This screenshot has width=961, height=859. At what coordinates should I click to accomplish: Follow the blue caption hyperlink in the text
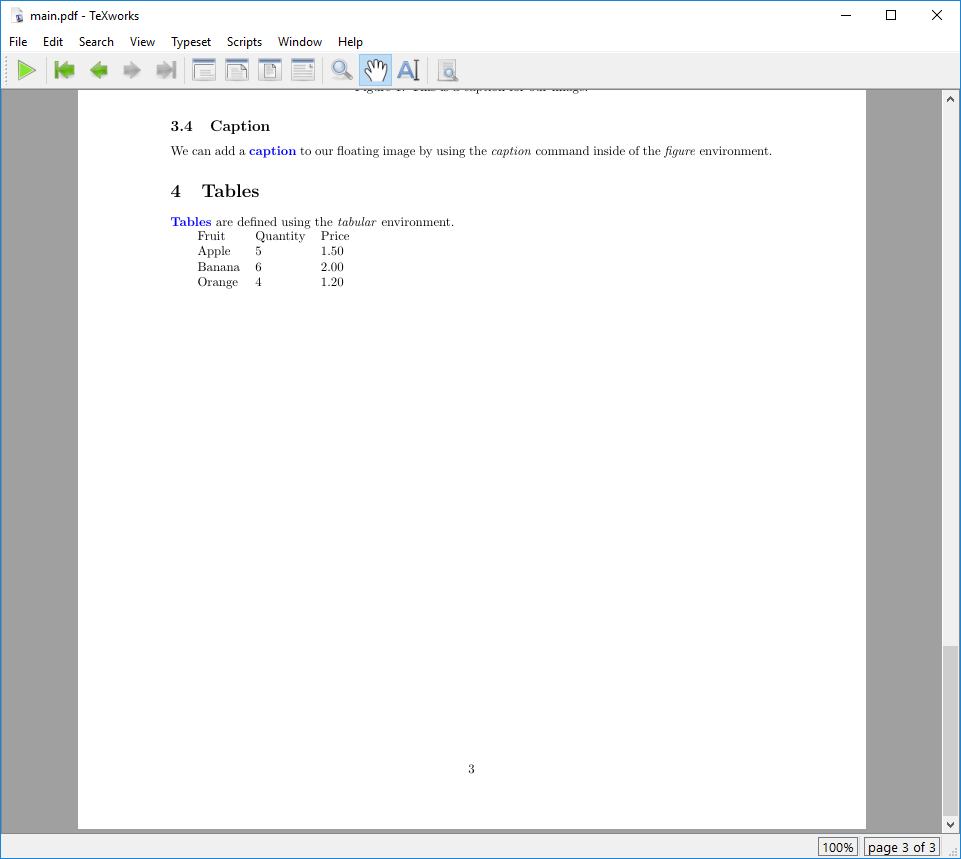coord(272,151)
